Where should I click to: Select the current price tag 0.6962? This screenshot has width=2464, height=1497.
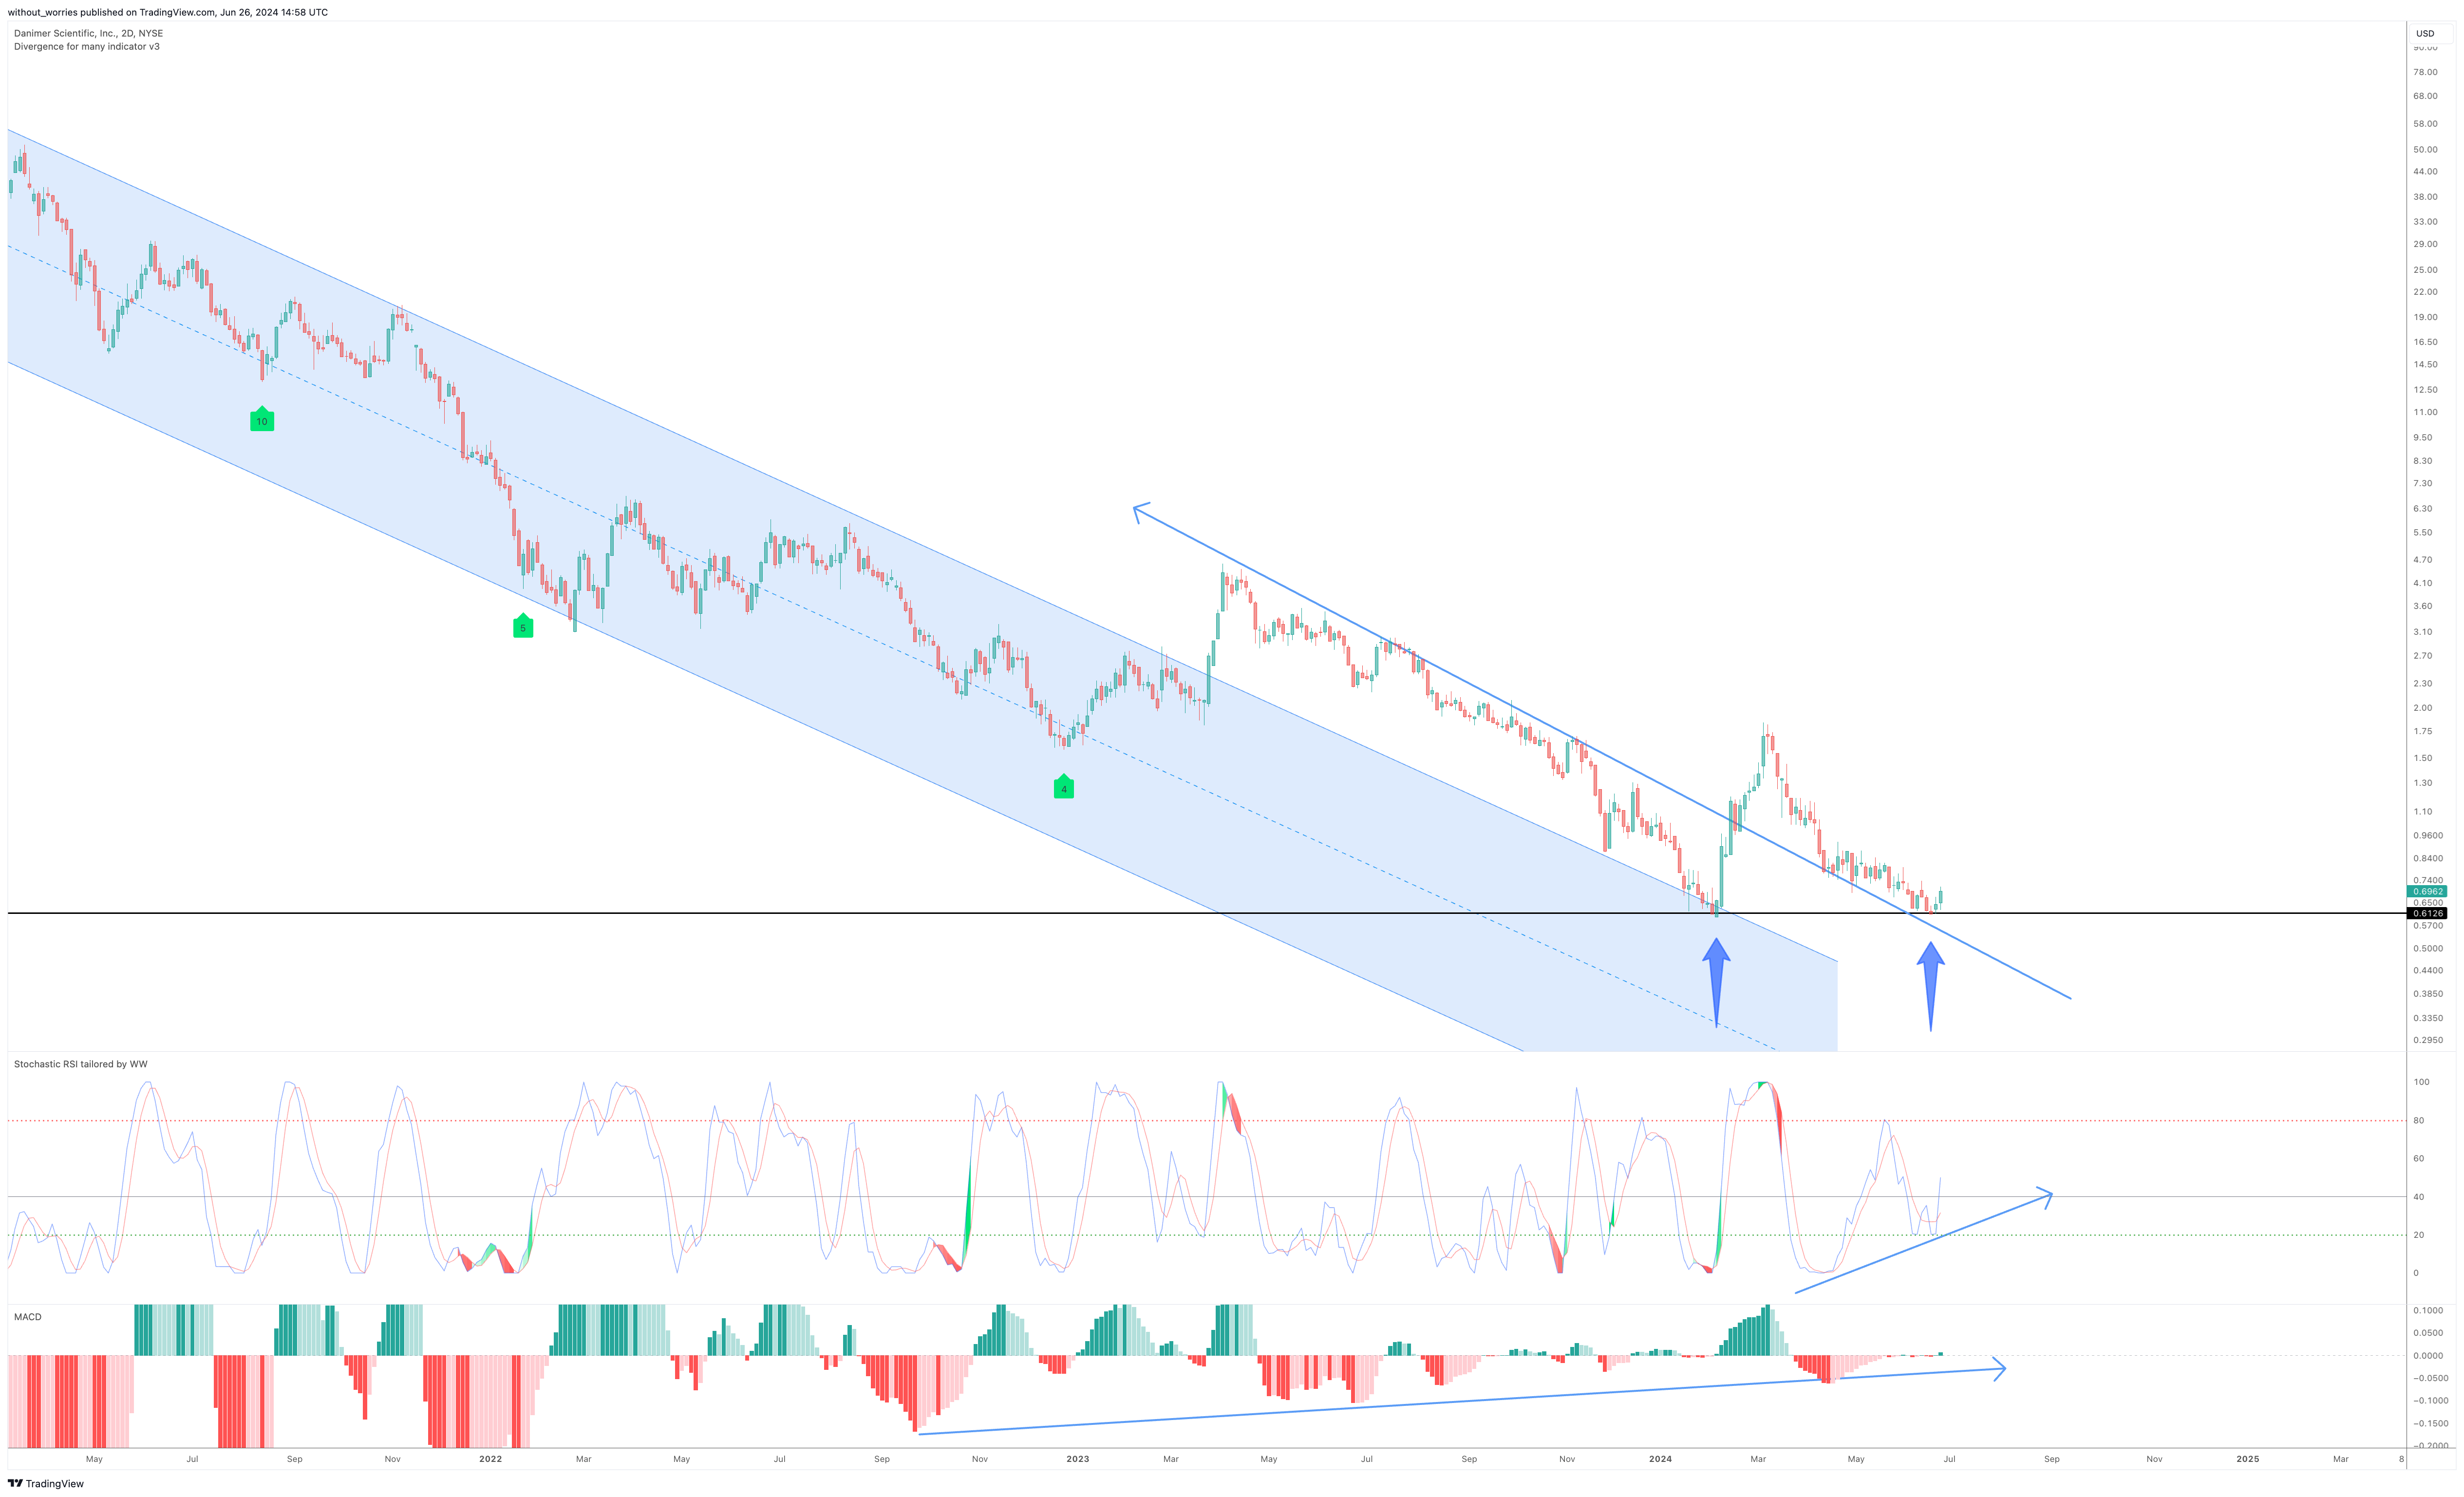2427,891
